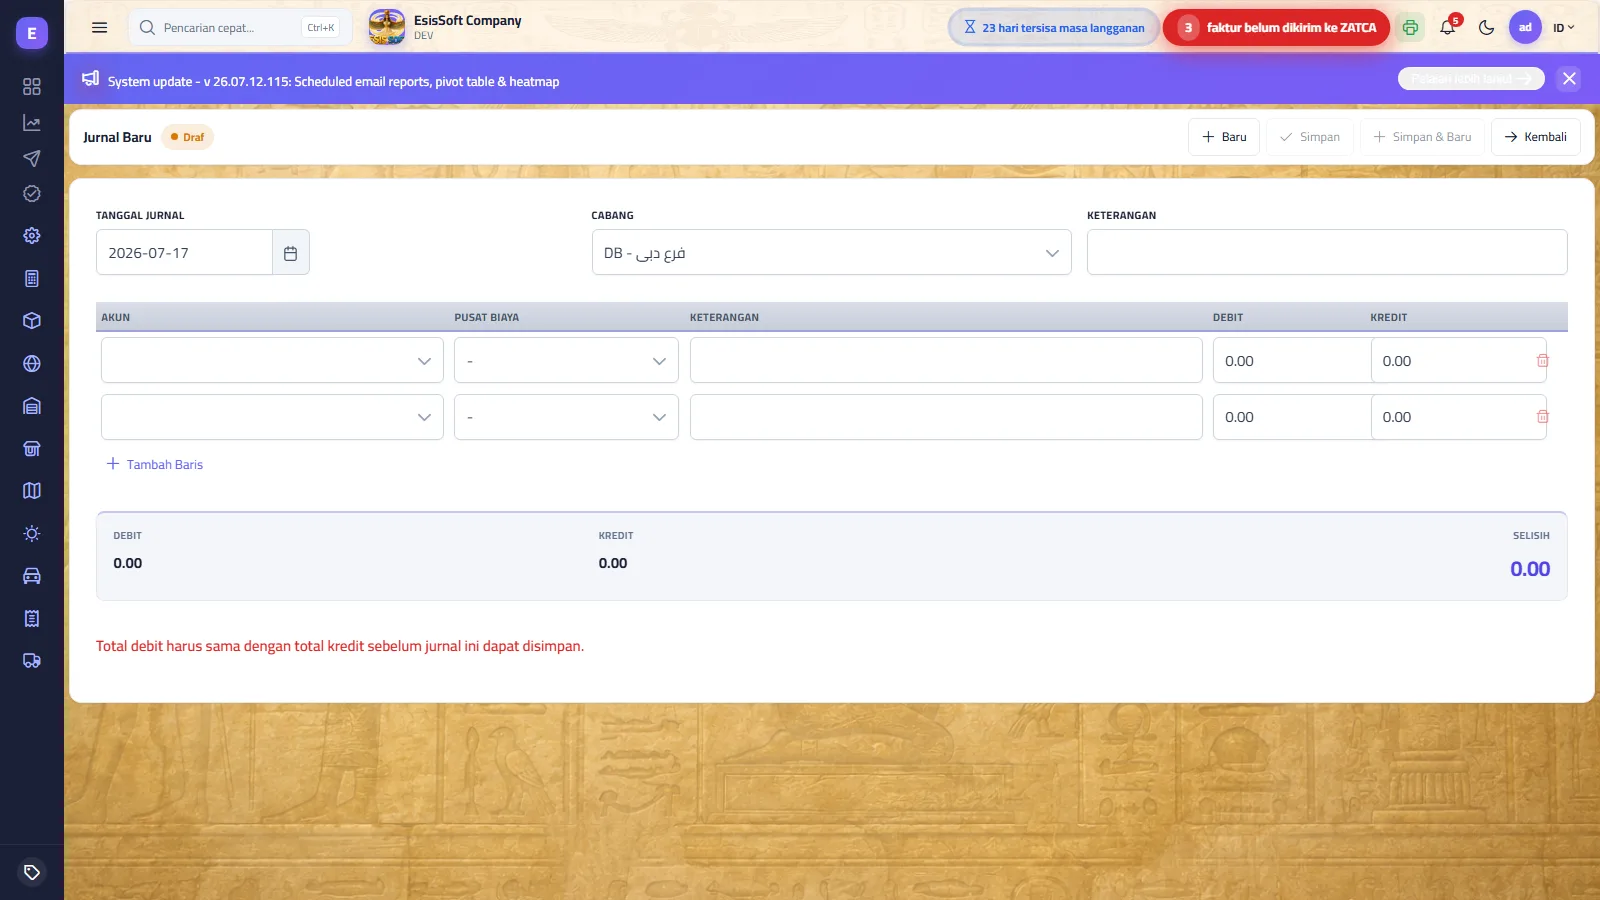Click the subscription days remaining badge
1600x900 pixels.
coord(1054,28)
